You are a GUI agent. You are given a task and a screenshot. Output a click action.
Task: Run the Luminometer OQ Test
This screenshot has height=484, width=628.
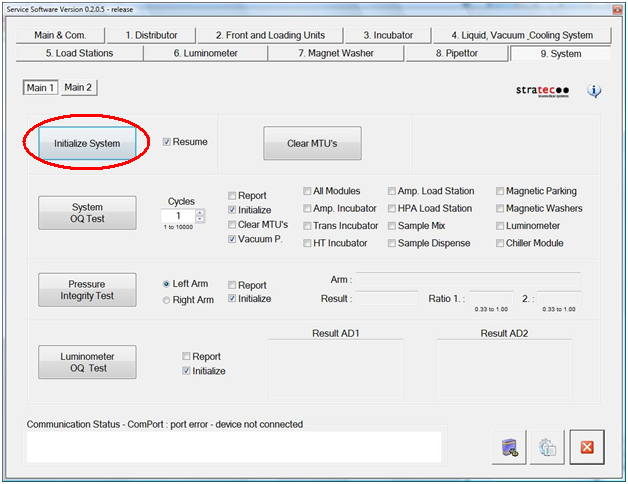click(86, 362)
